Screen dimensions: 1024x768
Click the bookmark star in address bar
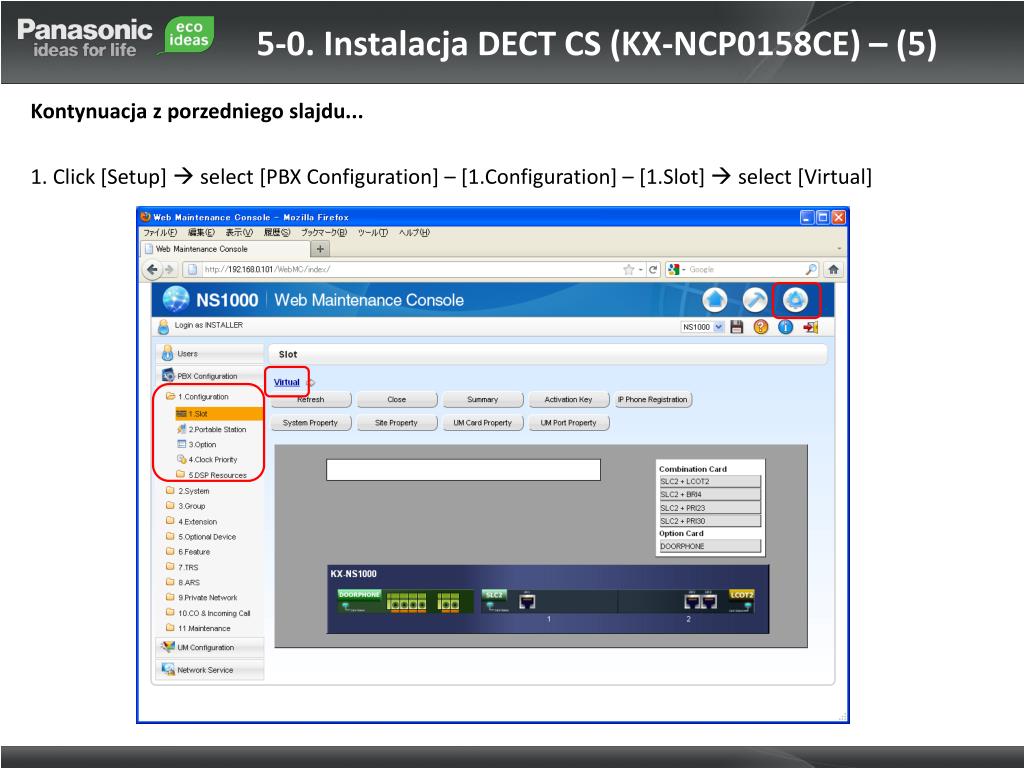[628, 269]
